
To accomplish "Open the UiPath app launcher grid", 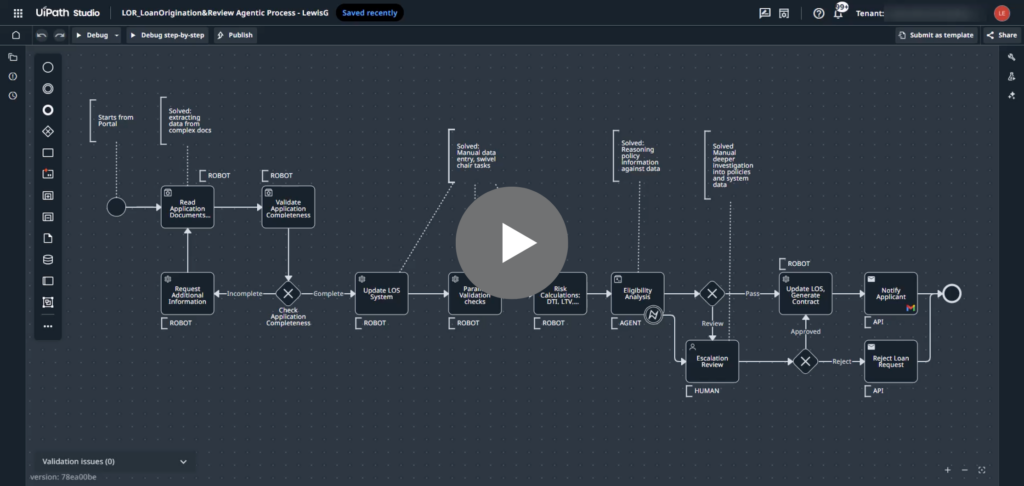I will (17, 13).
